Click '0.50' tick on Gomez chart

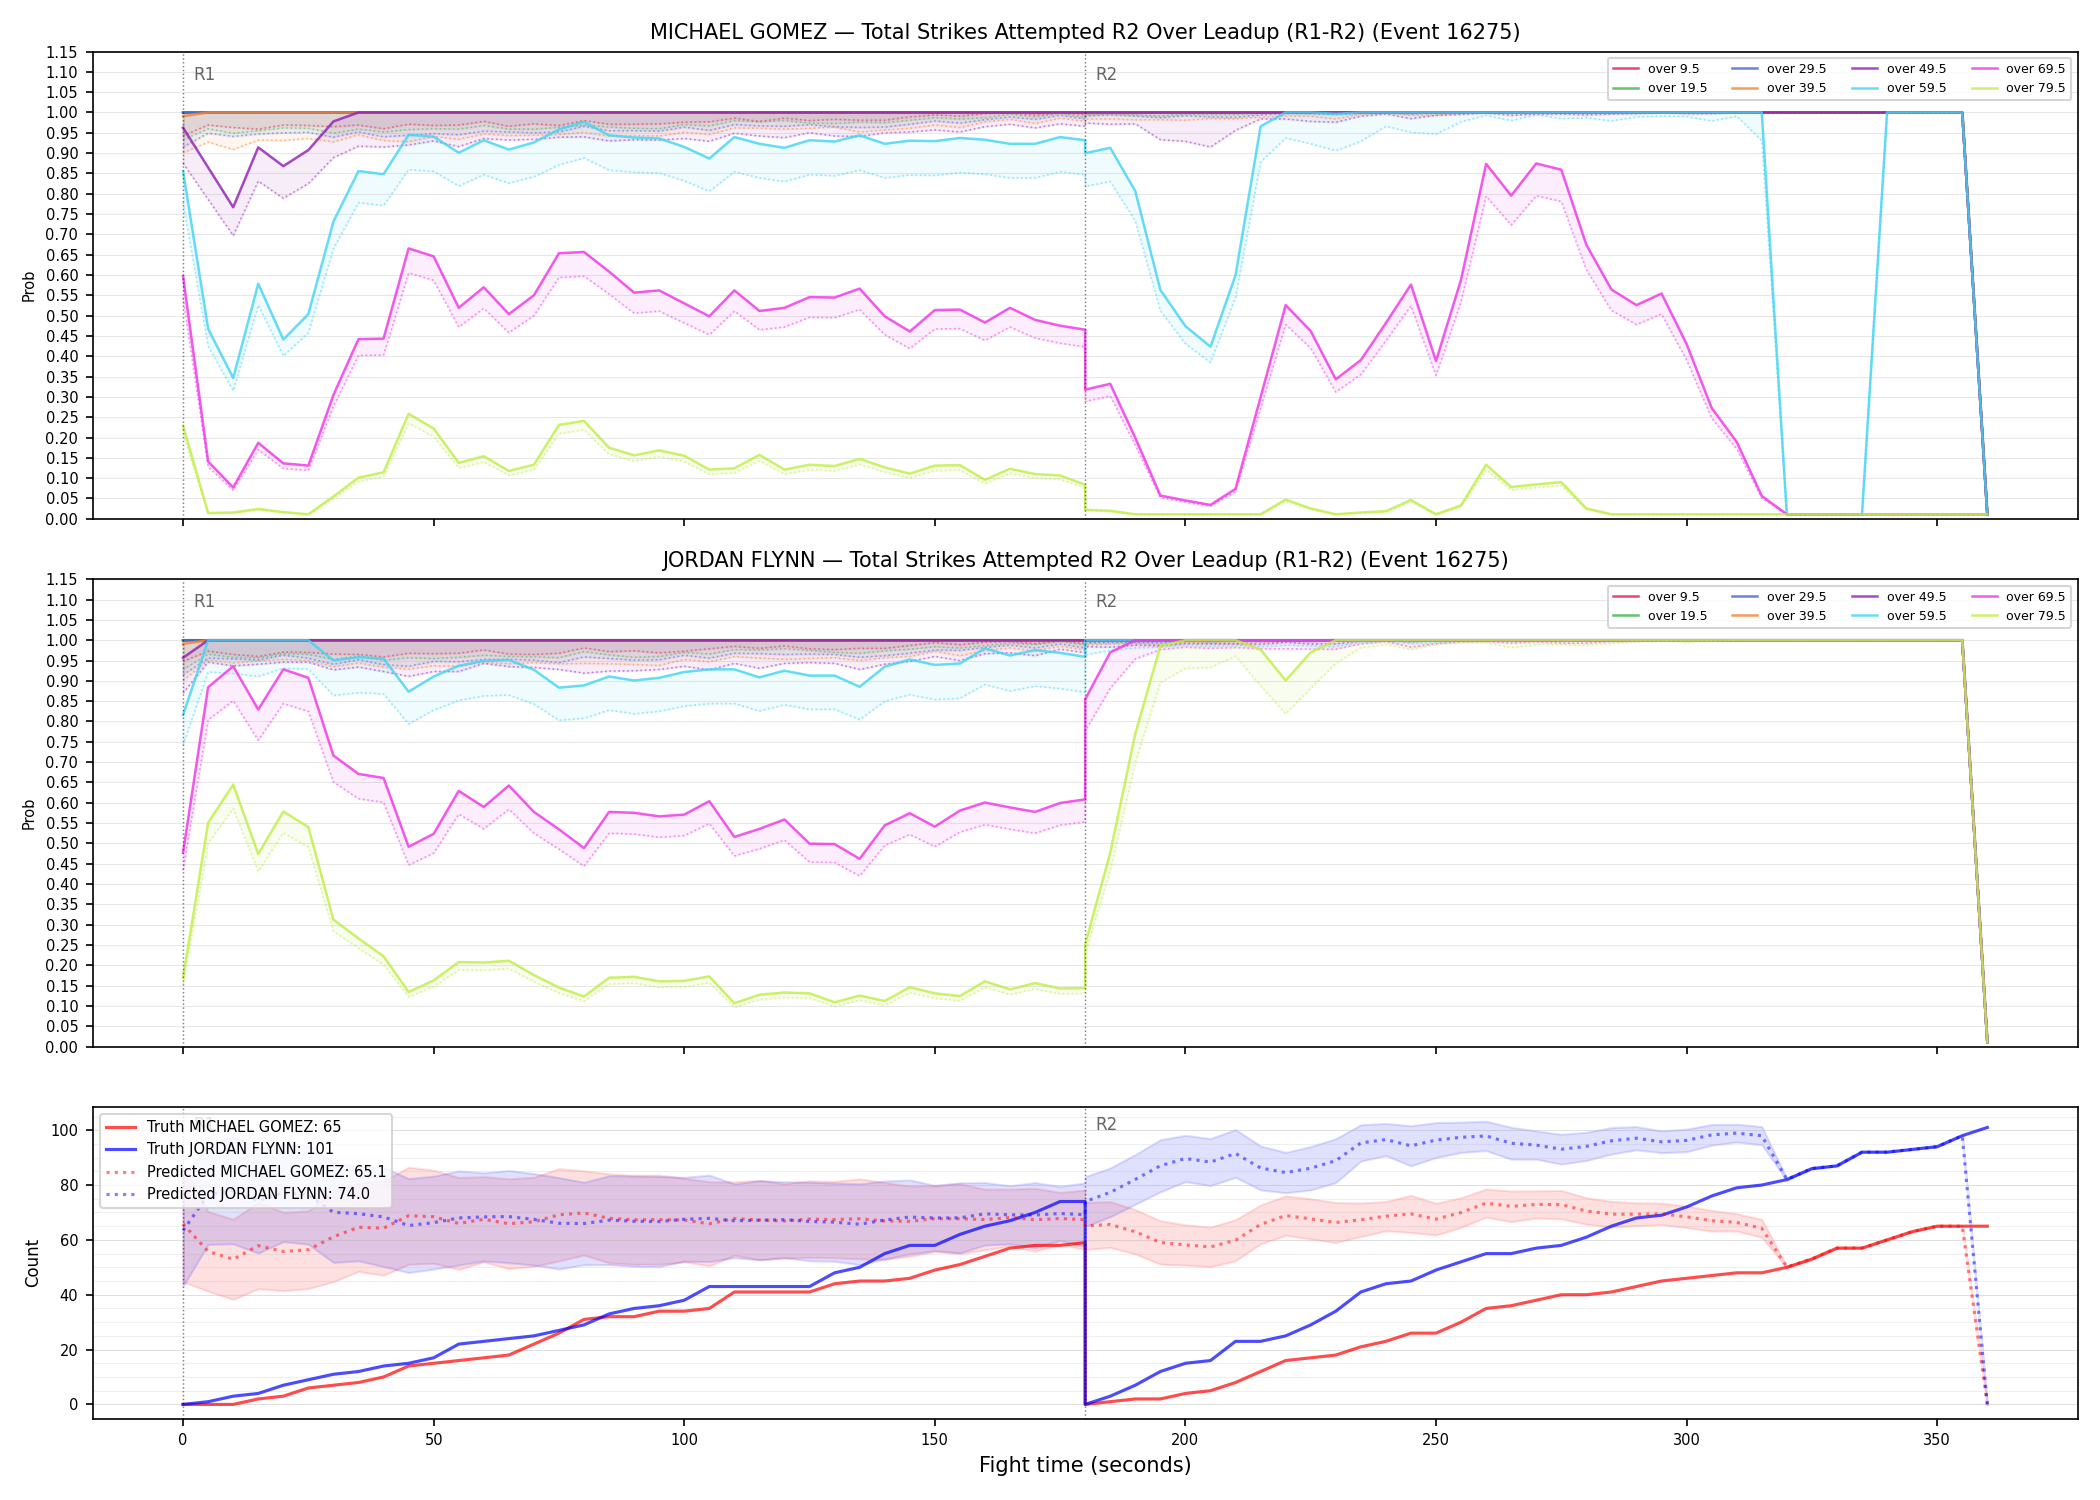coord(62,316)
